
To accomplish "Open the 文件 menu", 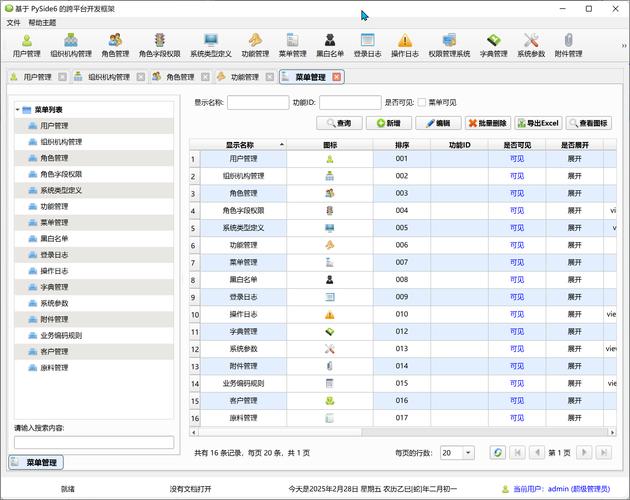I will point(13,23).
